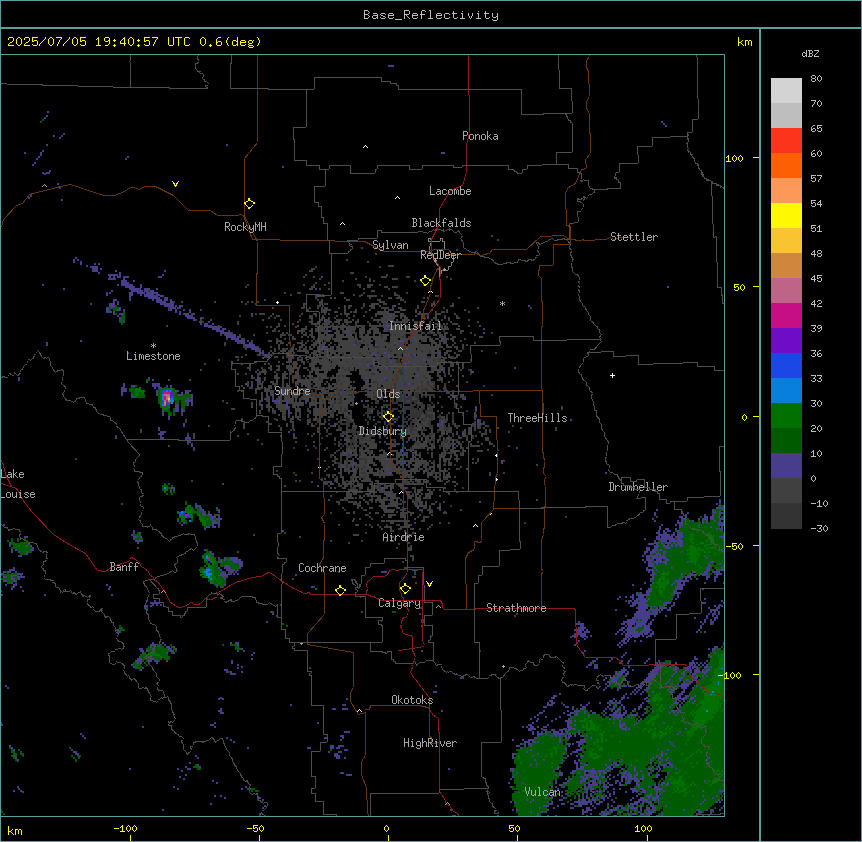Click the Airdrie city label
The image size is (862, 842).
pos(404,537)
